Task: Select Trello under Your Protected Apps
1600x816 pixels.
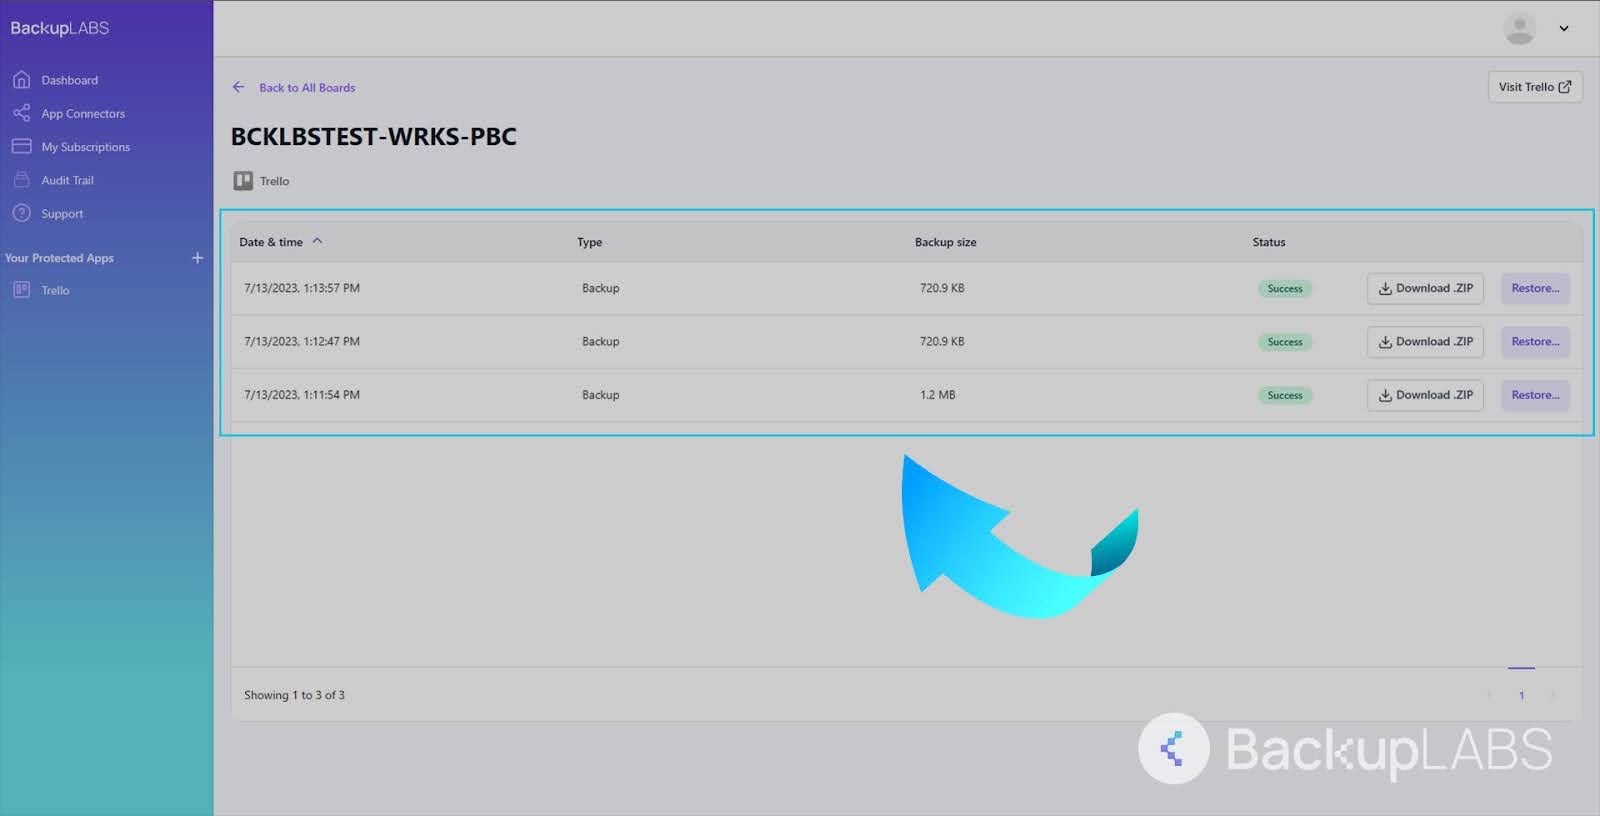Action: [55, 291]
